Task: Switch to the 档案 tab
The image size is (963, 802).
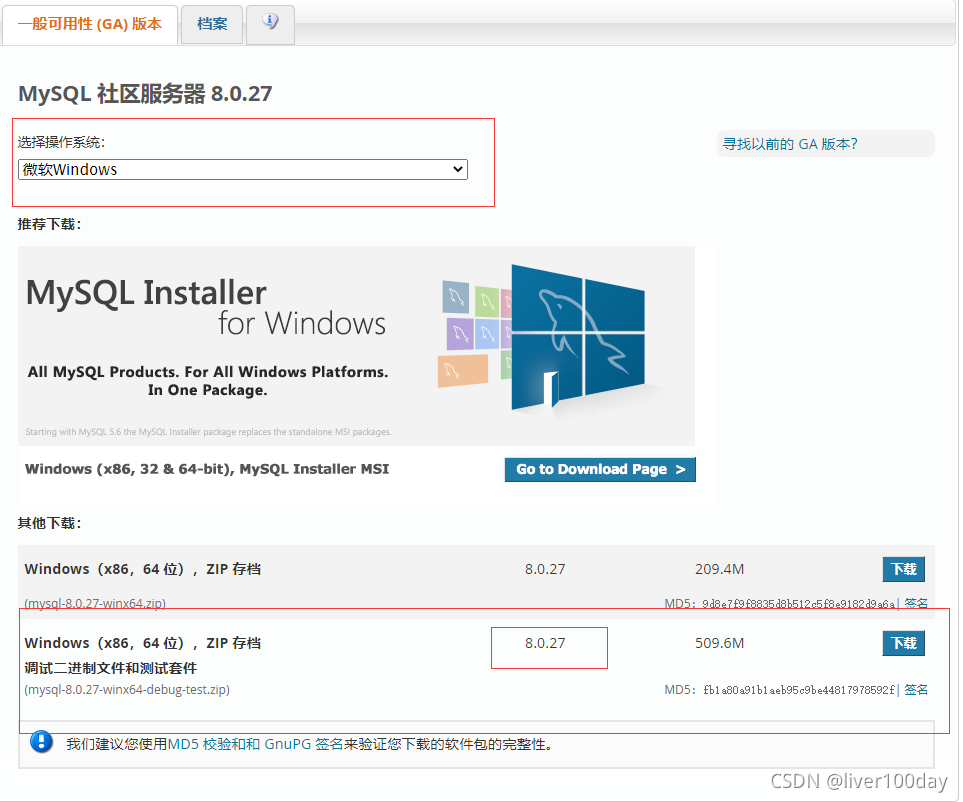Action: coord(212,24)
